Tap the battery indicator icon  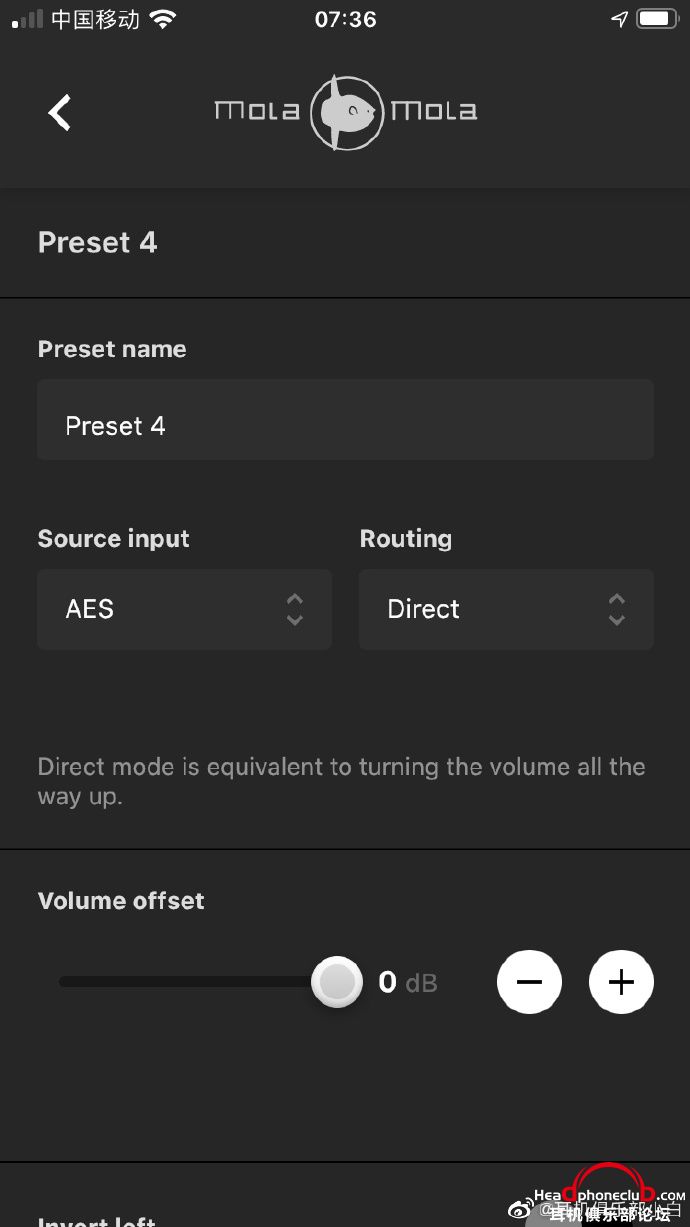pos(657,19)
